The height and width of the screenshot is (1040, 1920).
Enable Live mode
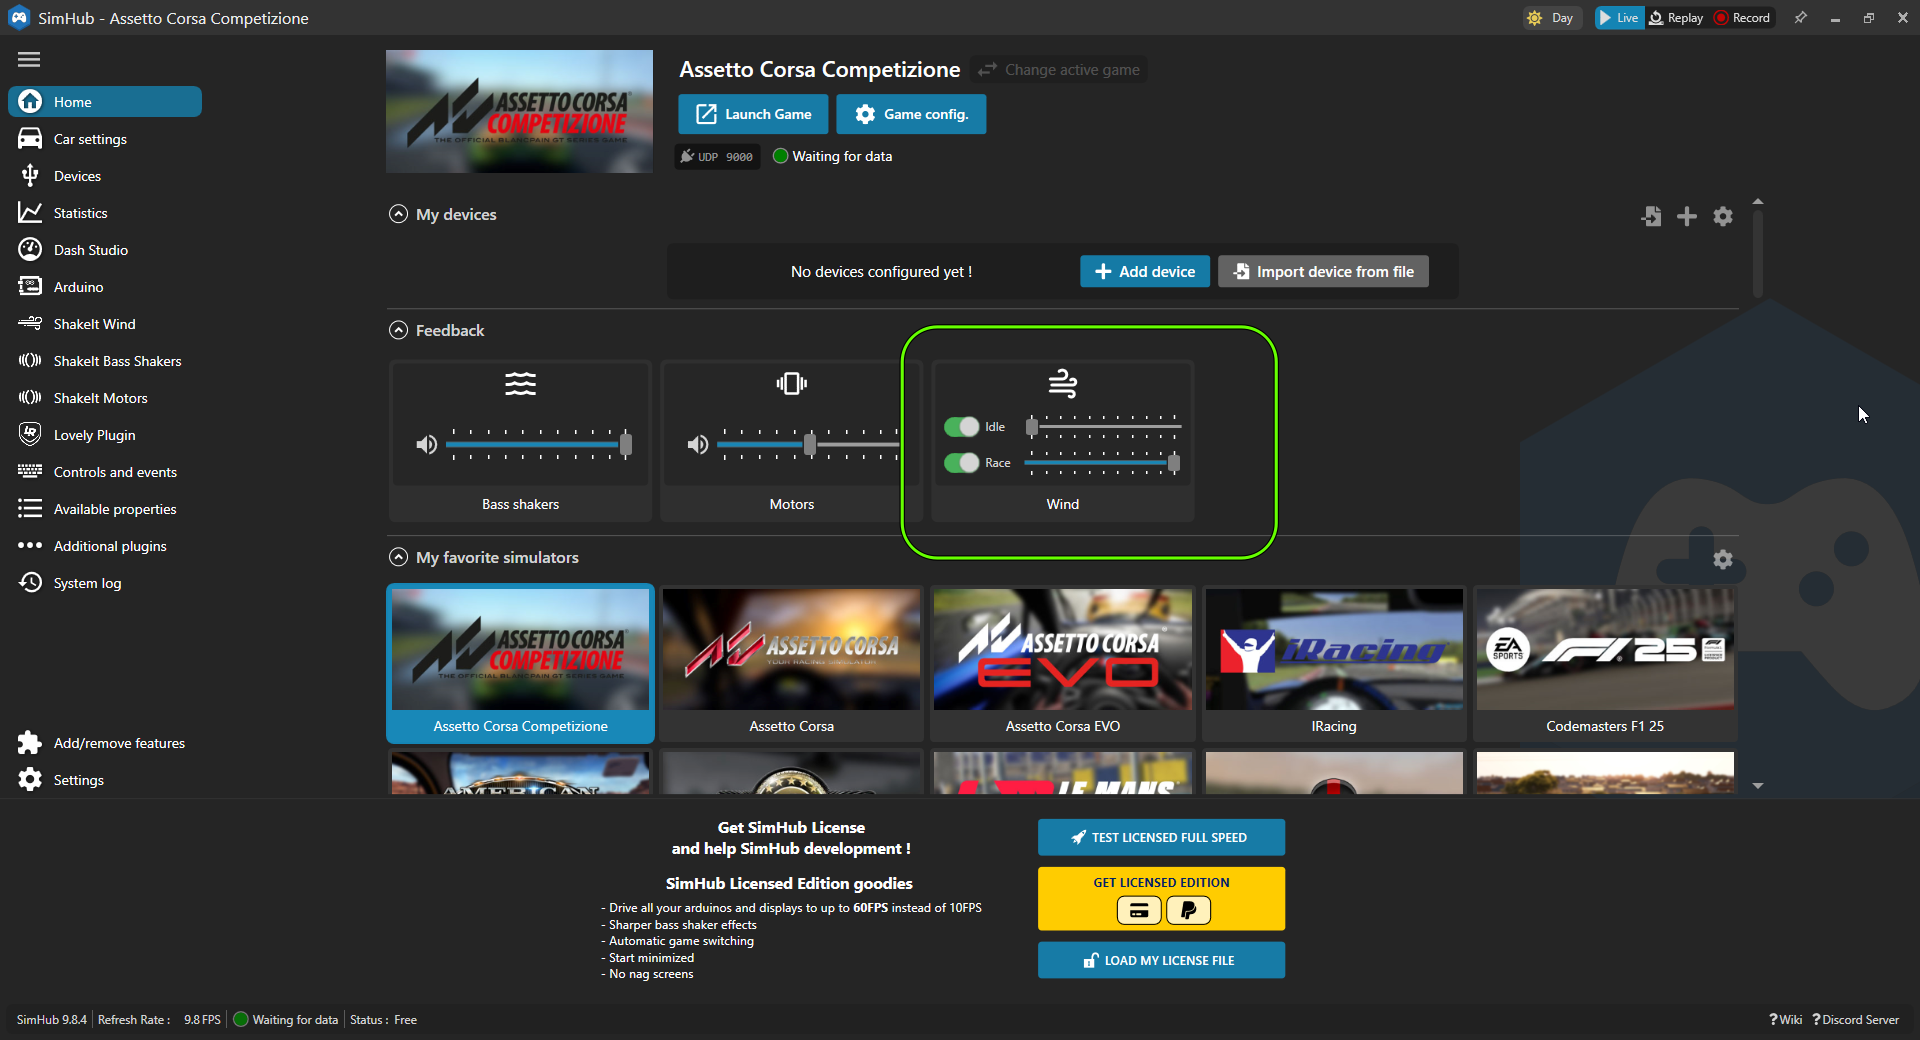click(1618, 18)
